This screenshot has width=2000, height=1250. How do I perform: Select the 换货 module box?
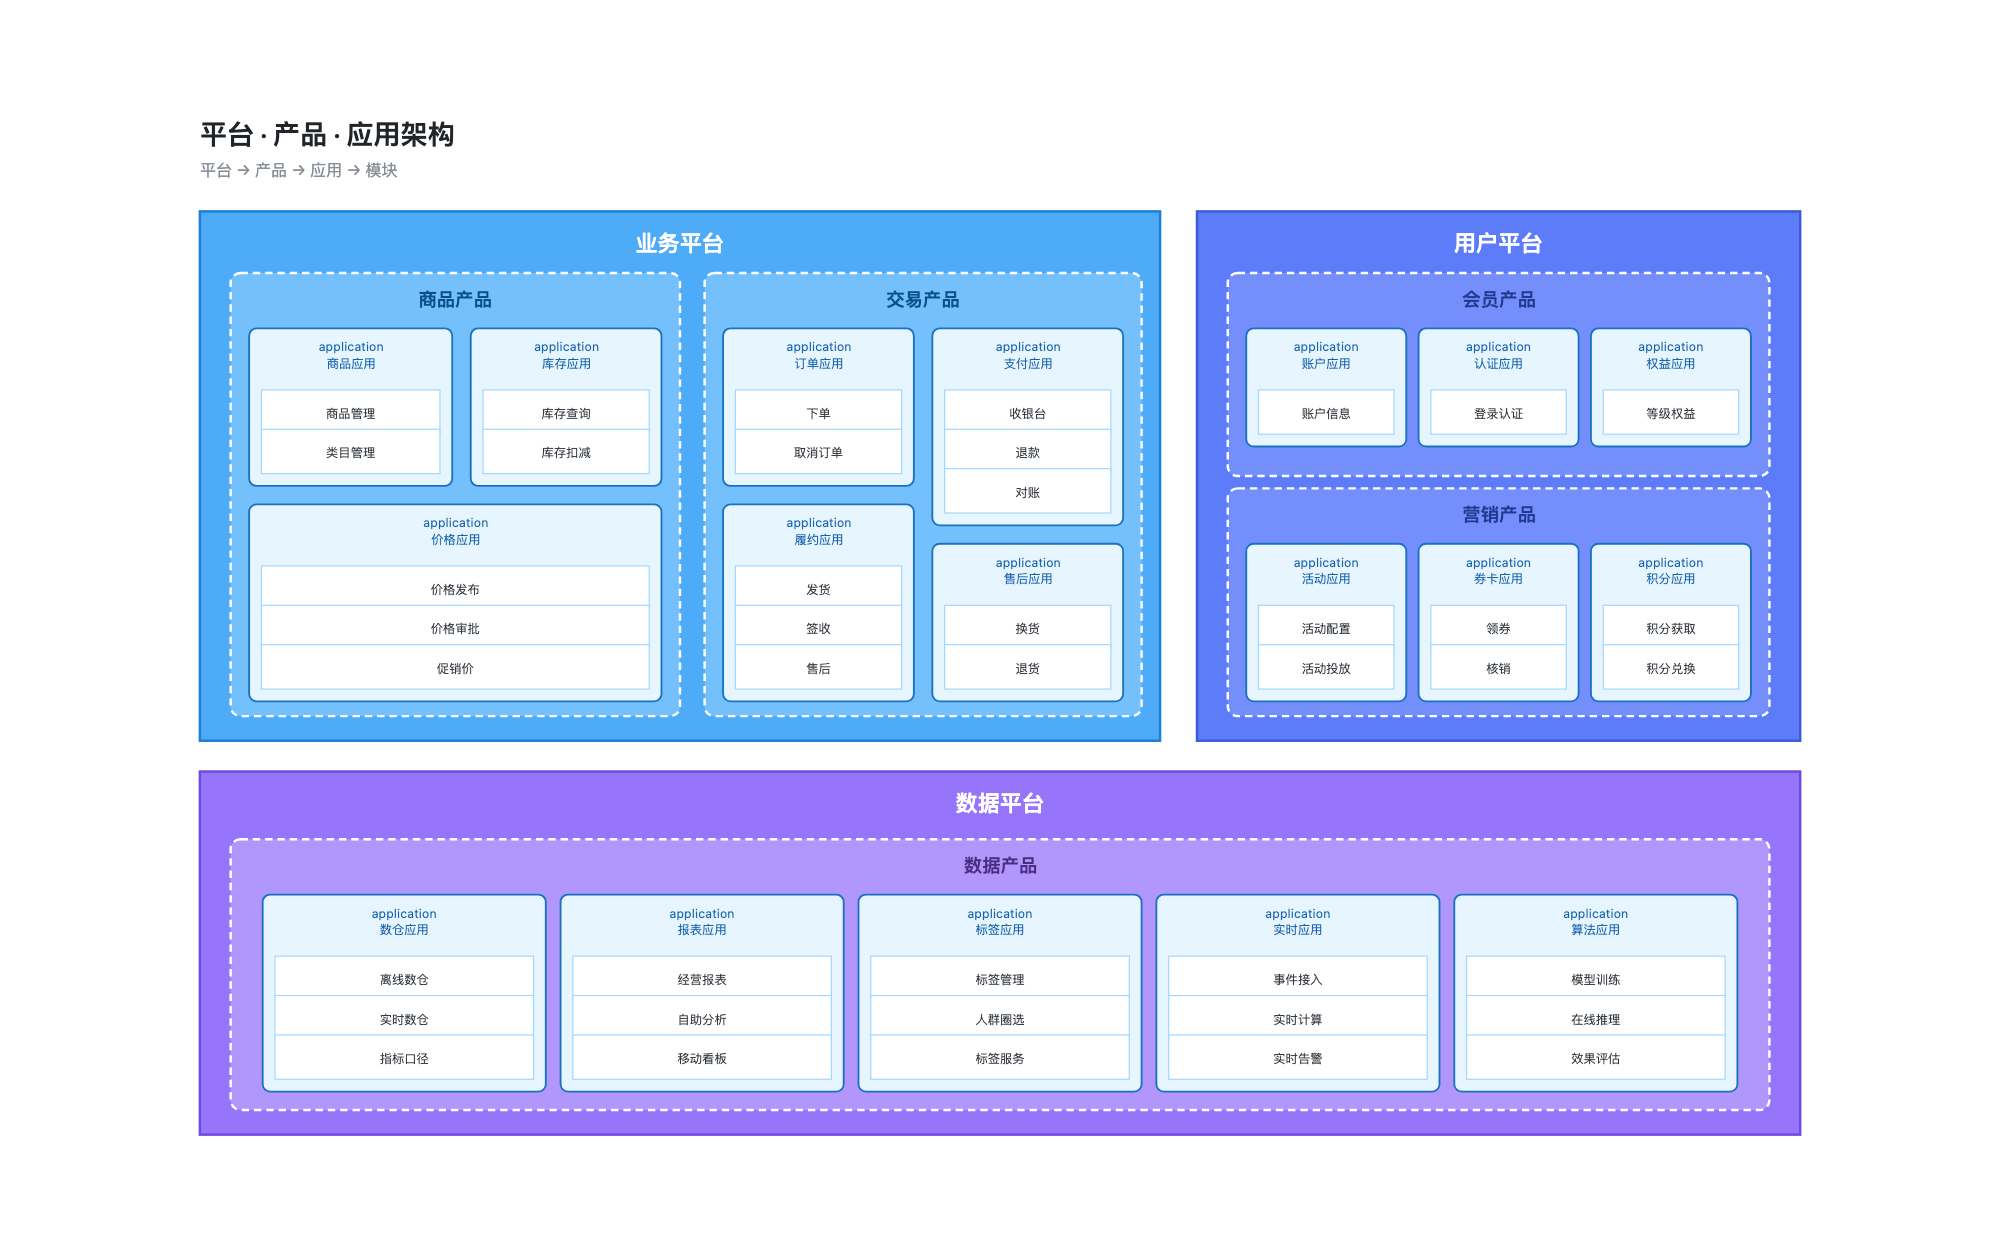pos(1028,626)
